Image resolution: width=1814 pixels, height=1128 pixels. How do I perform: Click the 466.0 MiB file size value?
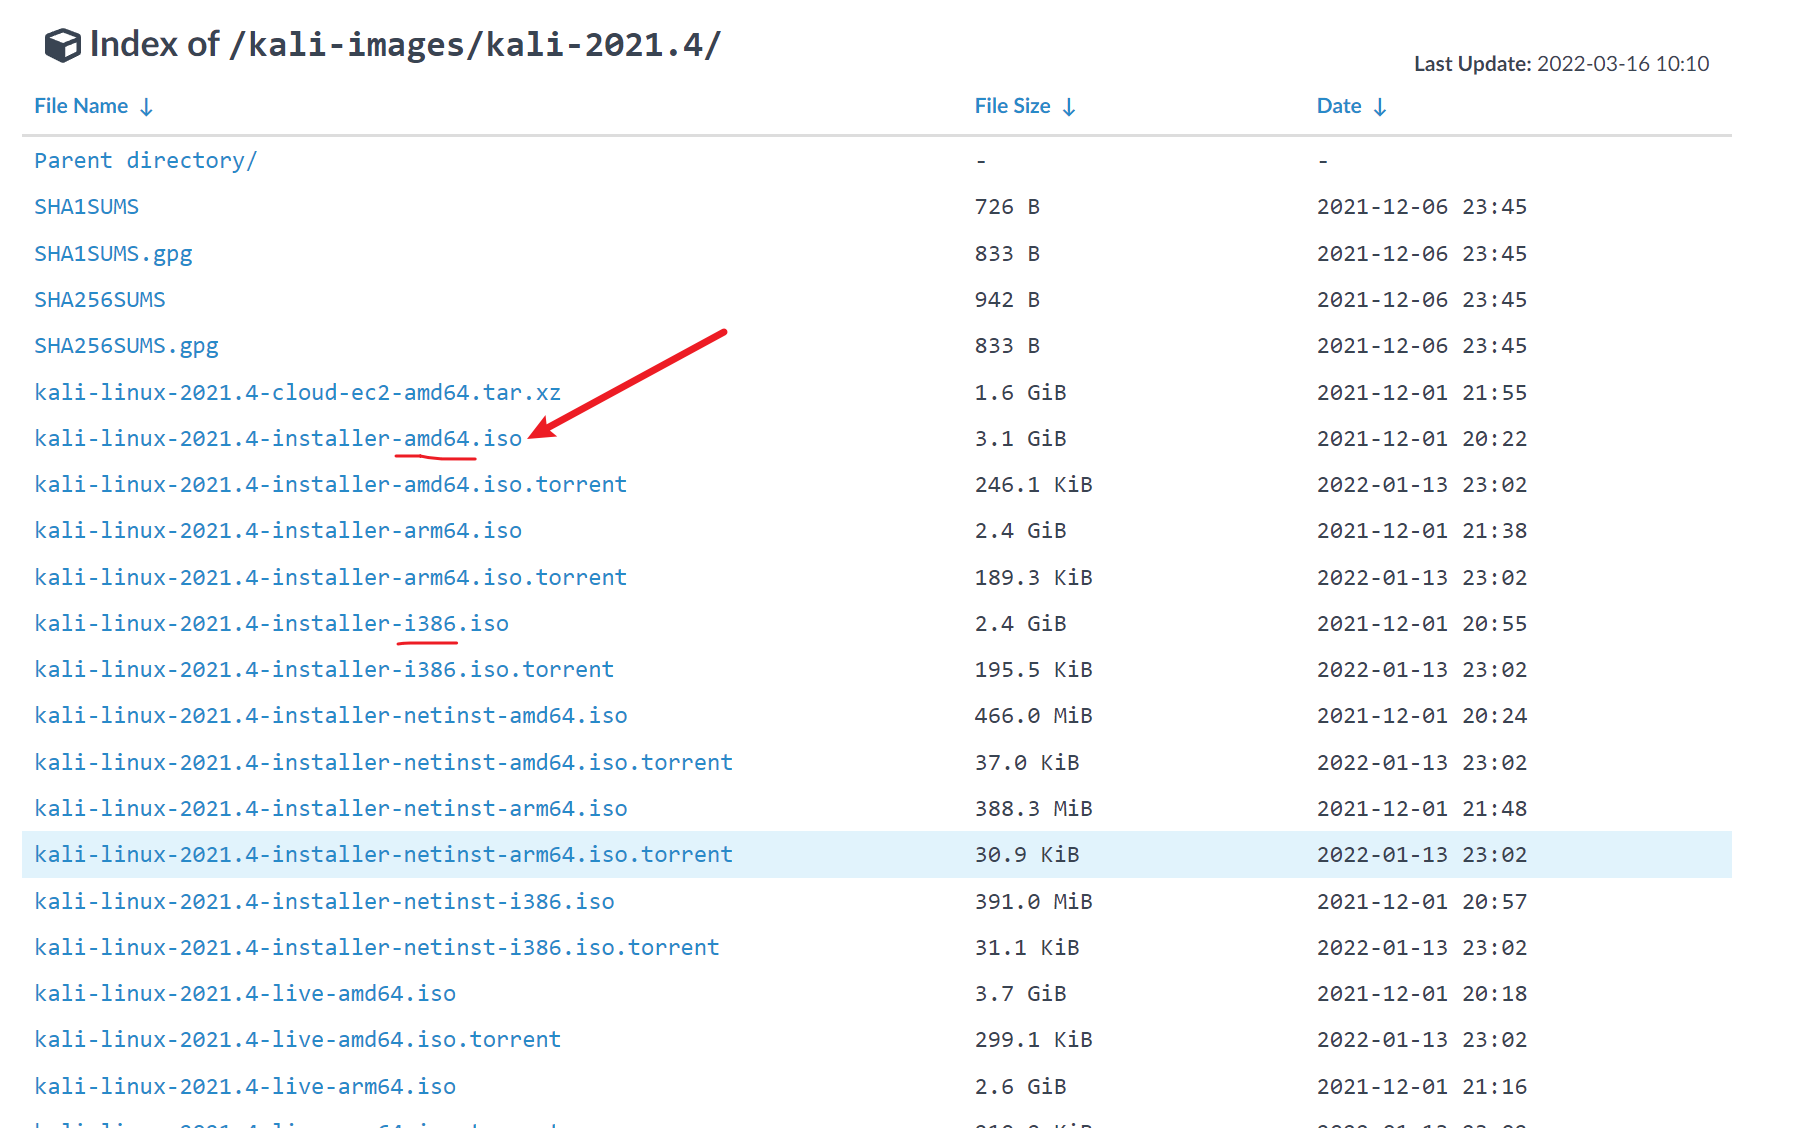pyautogui.click(x=1034, y=715)
